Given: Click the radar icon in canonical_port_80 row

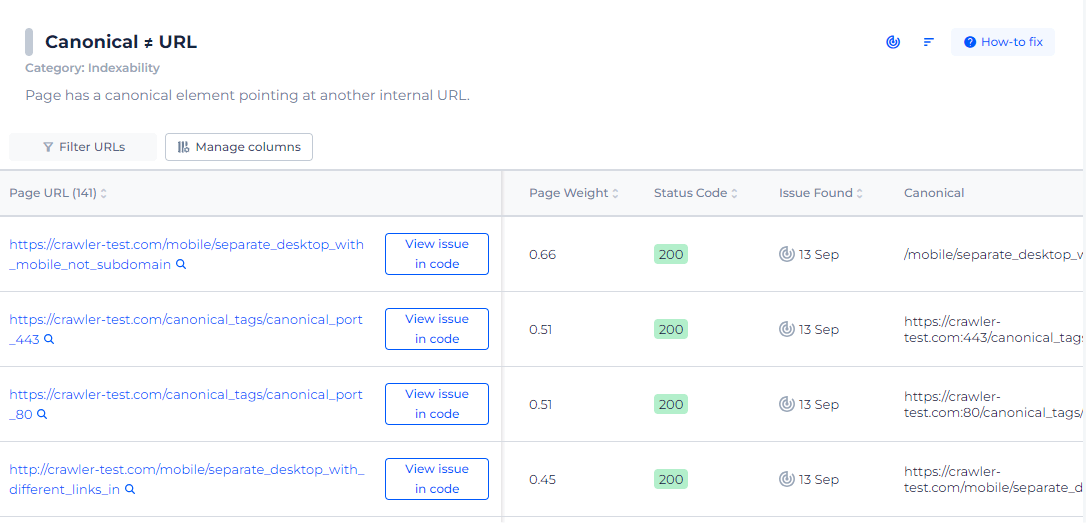Looking at the screenshot, I should point(786,404).
